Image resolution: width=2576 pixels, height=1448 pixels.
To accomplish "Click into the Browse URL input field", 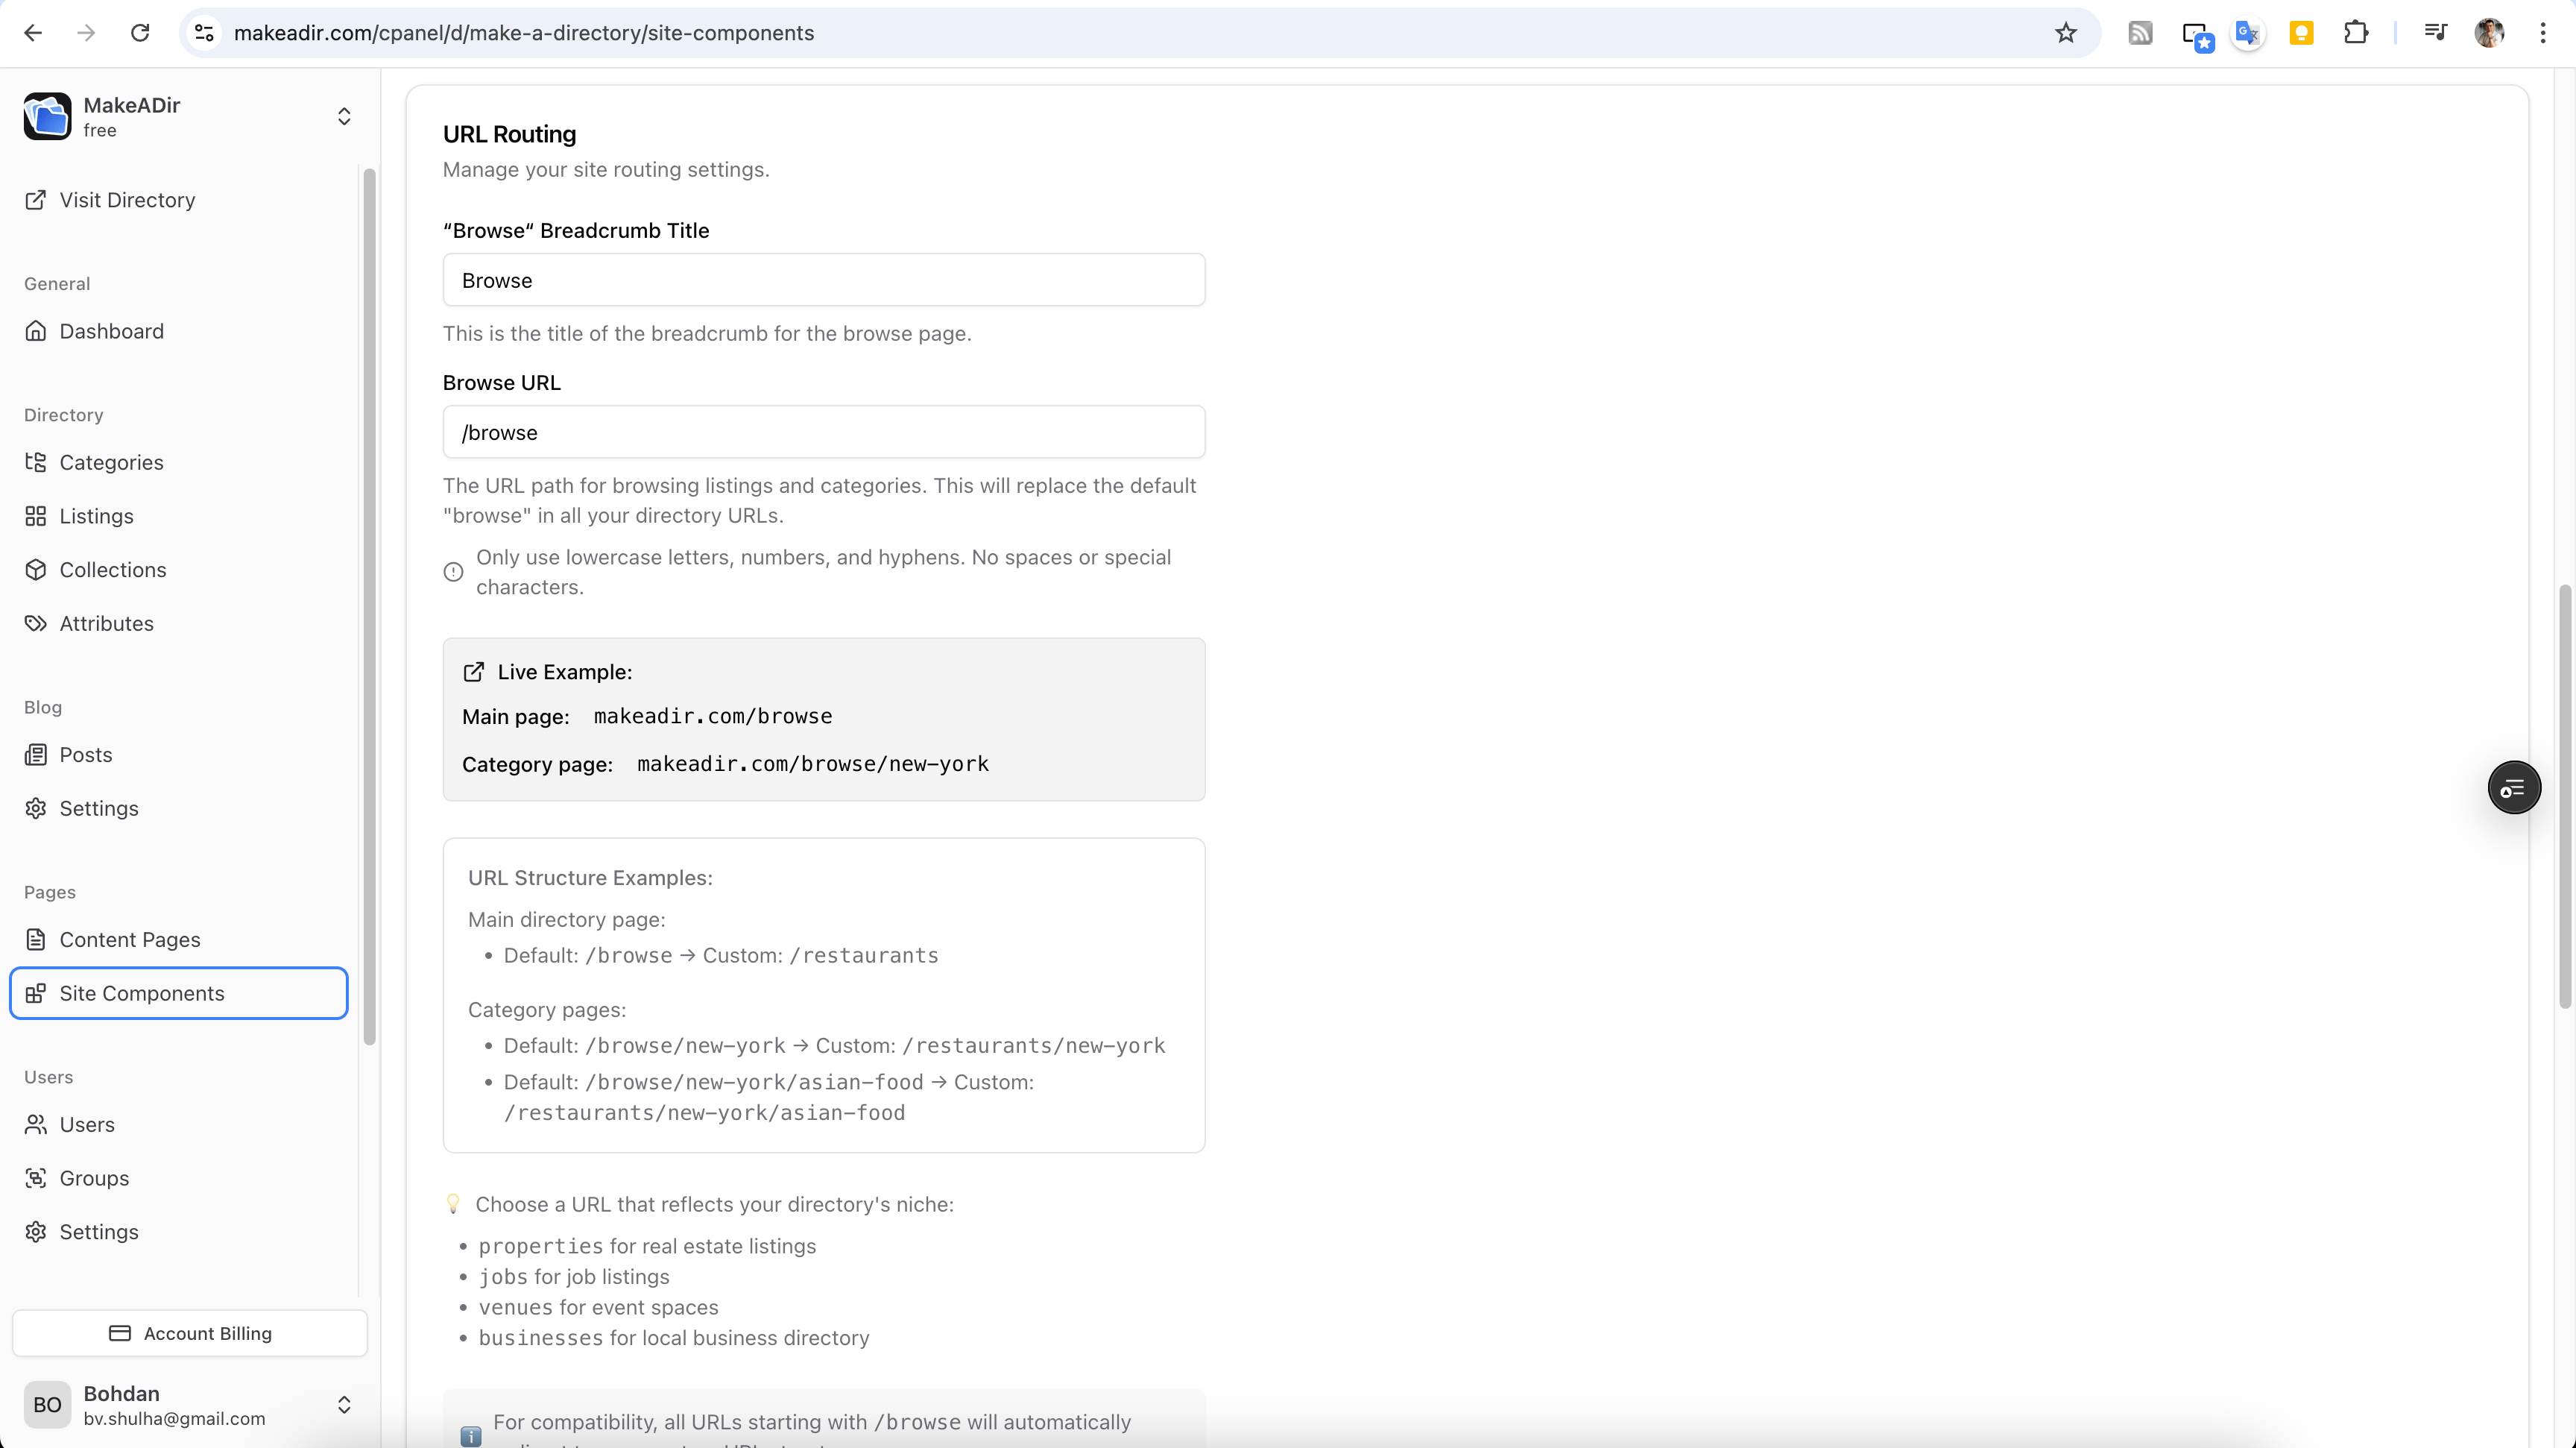I will pyautogui.click(x=823, y=432).
